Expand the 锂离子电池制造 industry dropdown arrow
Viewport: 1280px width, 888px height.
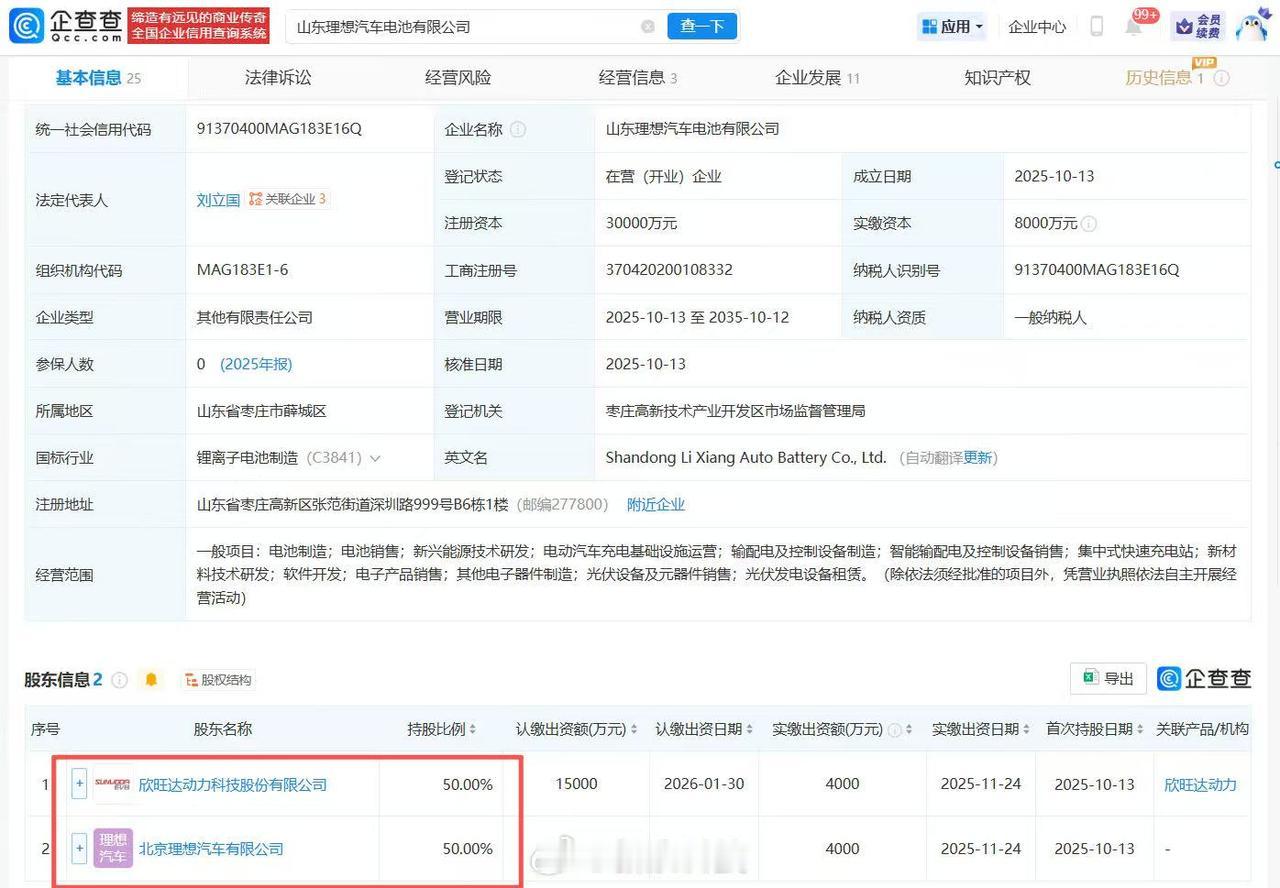pos(375,458)
